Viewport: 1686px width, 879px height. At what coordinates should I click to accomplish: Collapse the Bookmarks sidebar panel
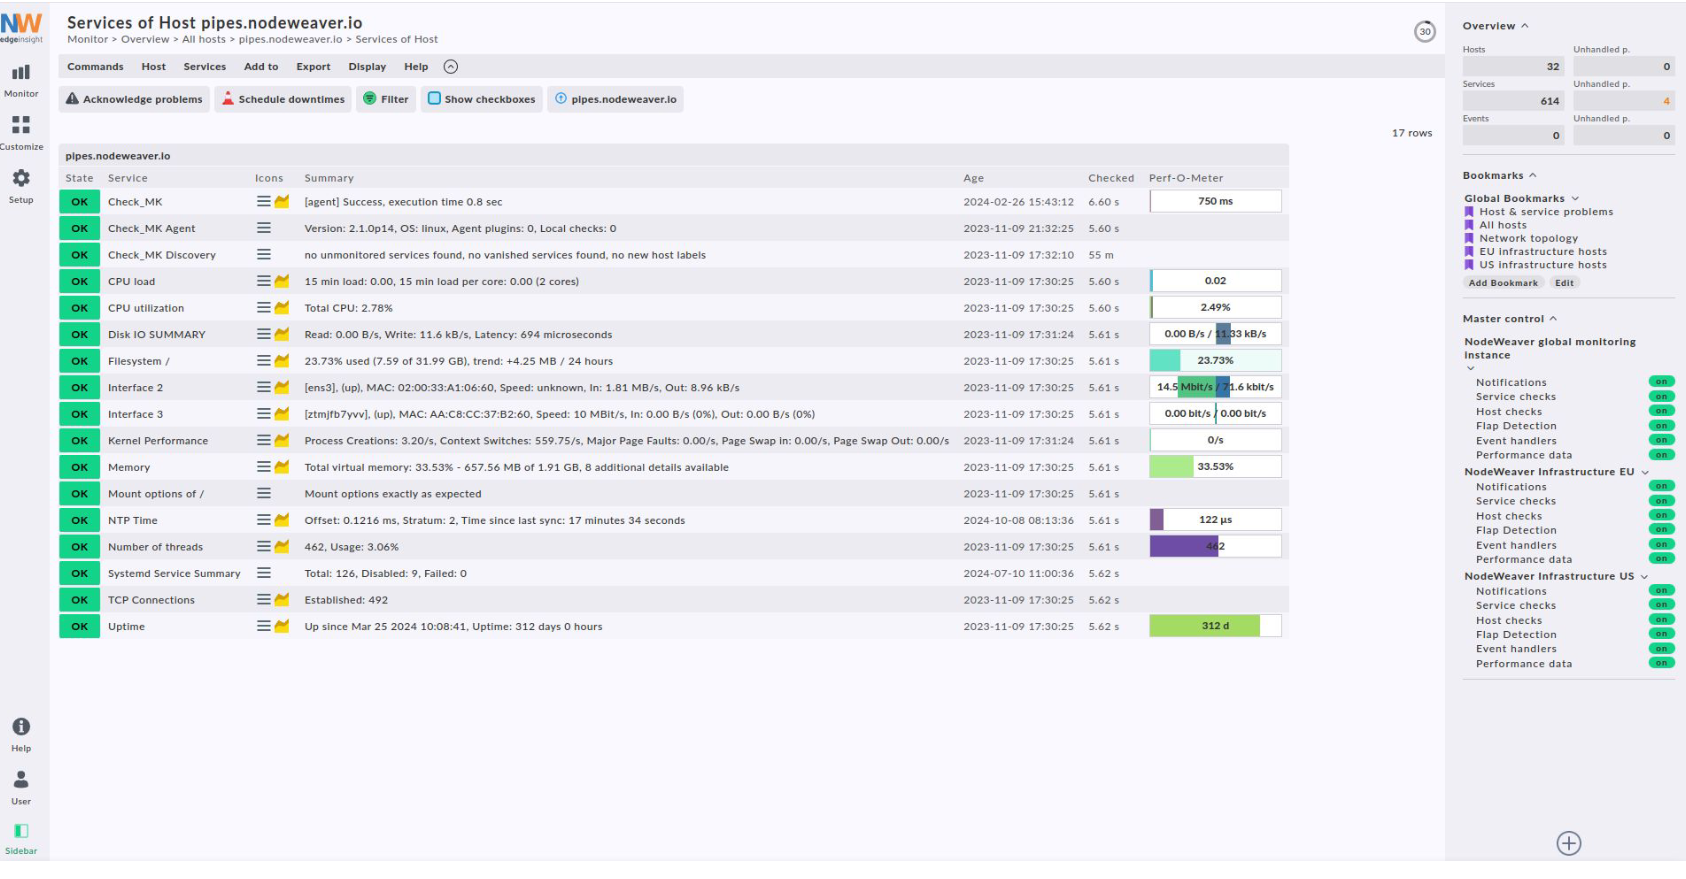tap(1532, 175)
